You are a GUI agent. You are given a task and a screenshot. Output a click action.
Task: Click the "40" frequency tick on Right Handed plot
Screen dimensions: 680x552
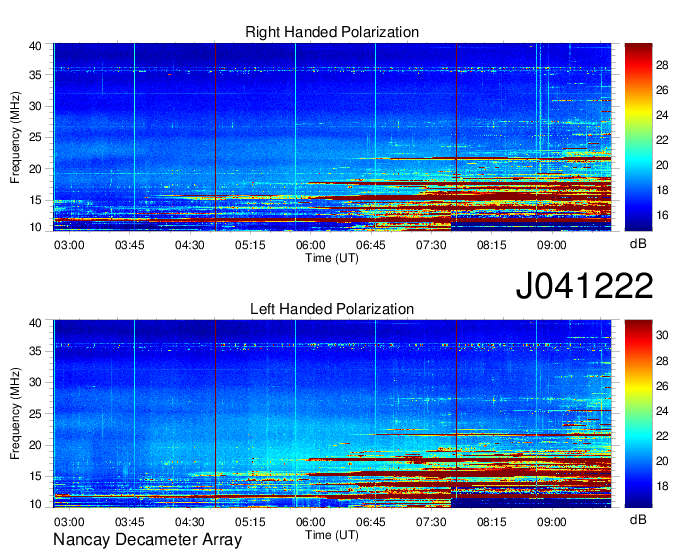[x=35, y=46]
